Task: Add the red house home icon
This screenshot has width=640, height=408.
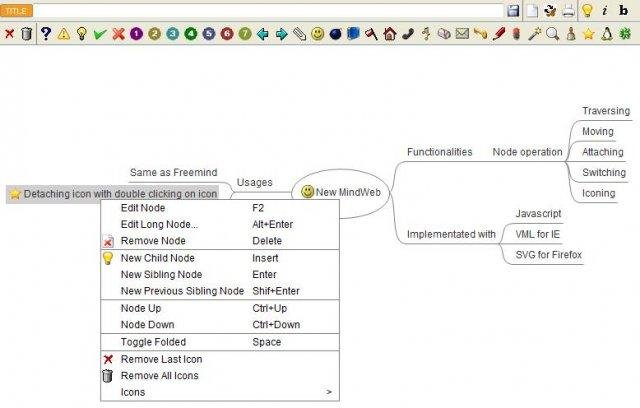Action: pyautogui.click(x=390, y=33)
